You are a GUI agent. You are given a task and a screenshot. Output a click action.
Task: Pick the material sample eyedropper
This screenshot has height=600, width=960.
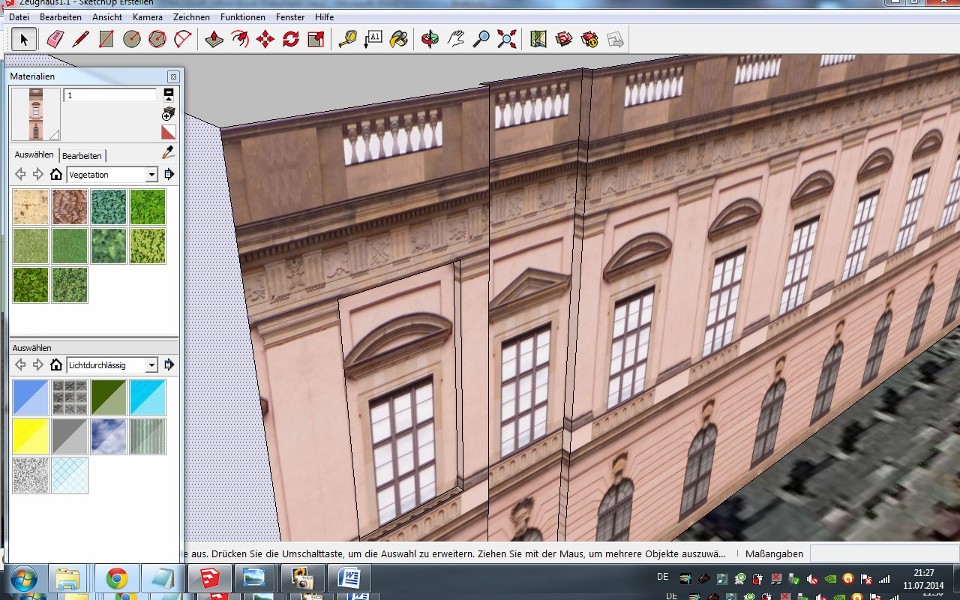pyautogui.click(x=168, y=152)
